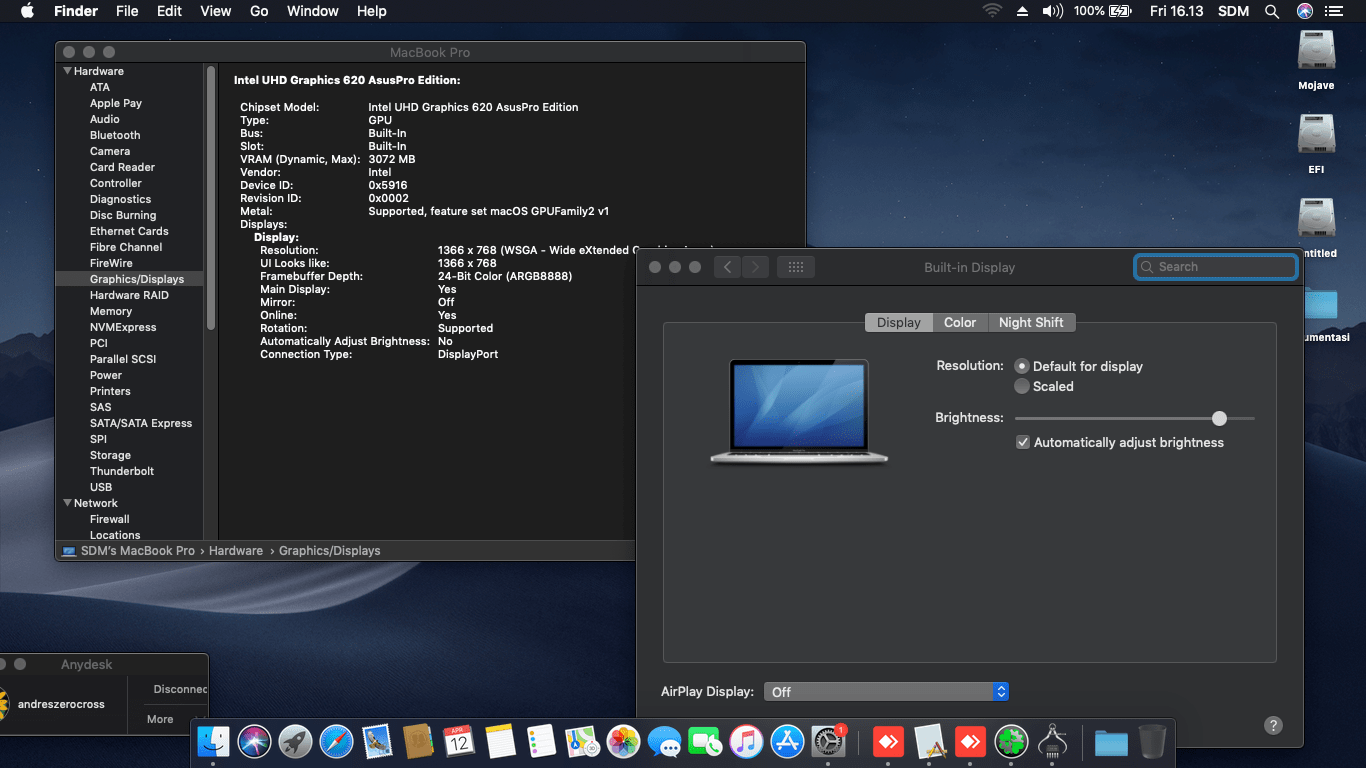Viewport: 1366px width, 768px height.
Task: Open the Window menu
Action: point(312,11)
